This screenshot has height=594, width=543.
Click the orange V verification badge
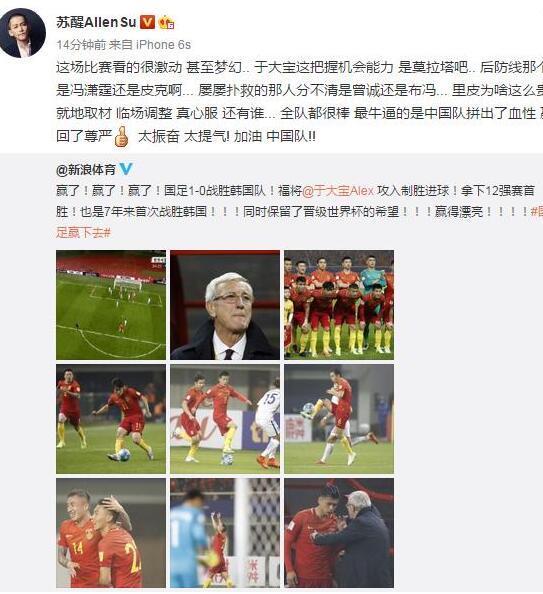(x=147, y=22)
